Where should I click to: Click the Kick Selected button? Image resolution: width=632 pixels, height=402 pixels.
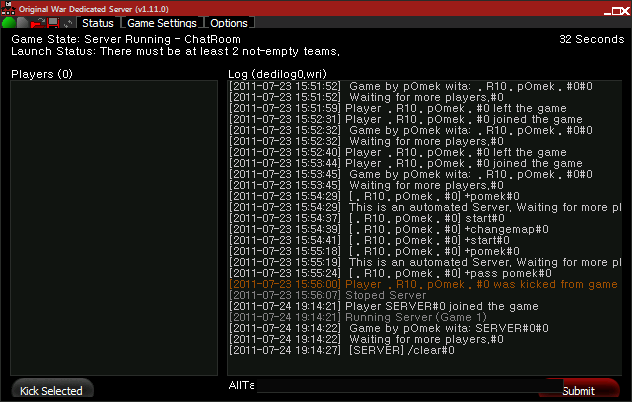coord(52,390)
